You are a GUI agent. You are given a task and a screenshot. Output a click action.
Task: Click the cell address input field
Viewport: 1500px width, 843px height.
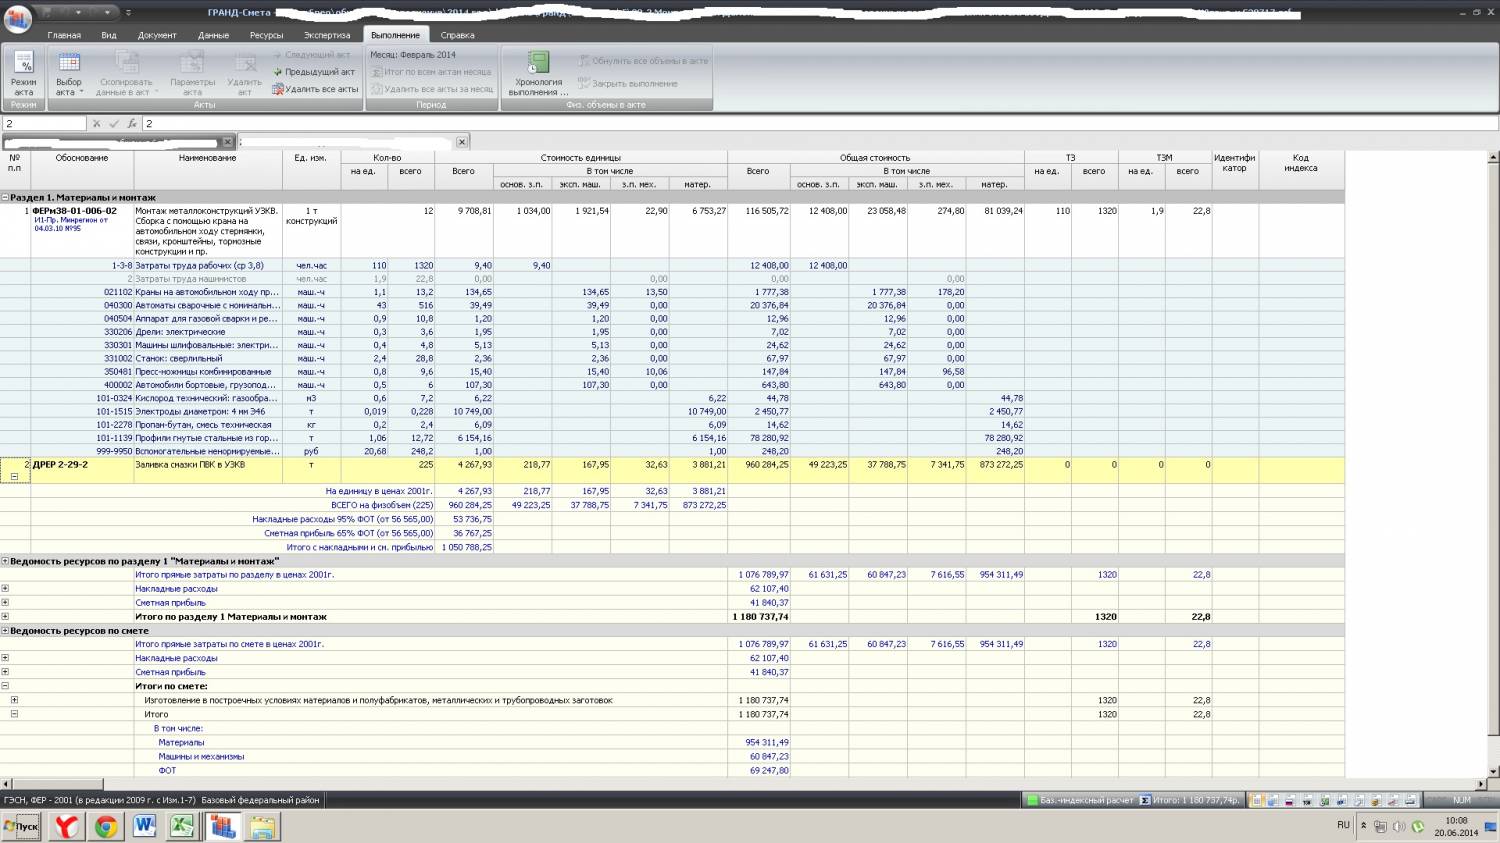45,124
